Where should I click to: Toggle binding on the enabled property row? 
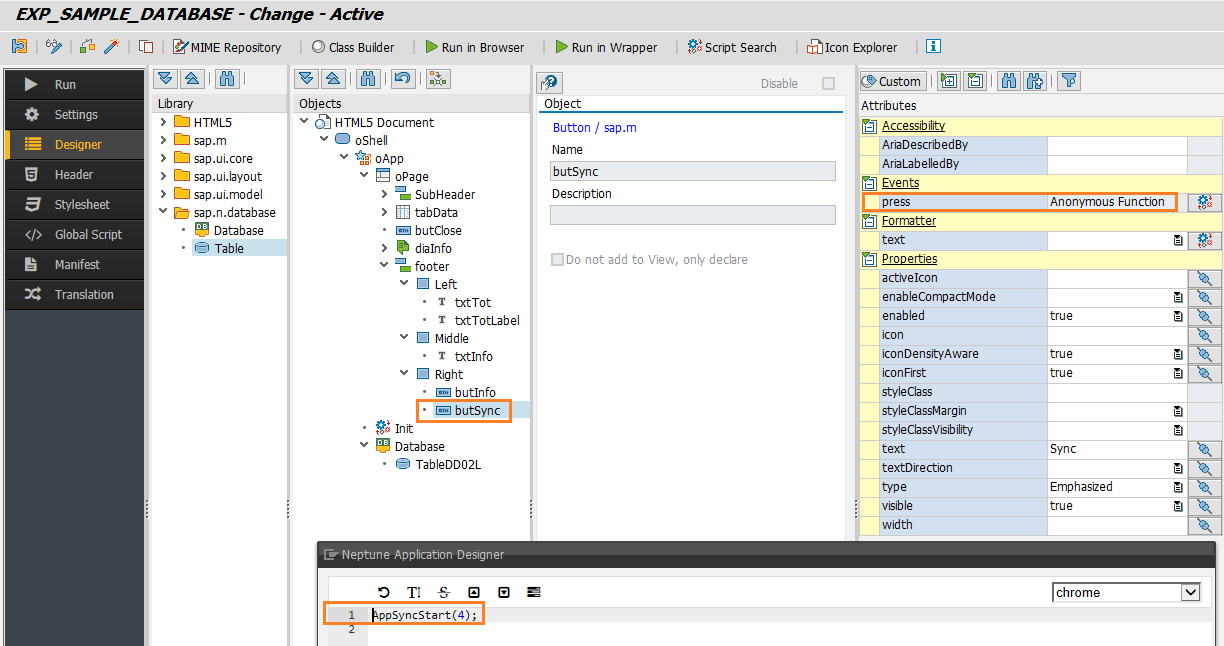pyautogui.click(x=1205, y=315)
